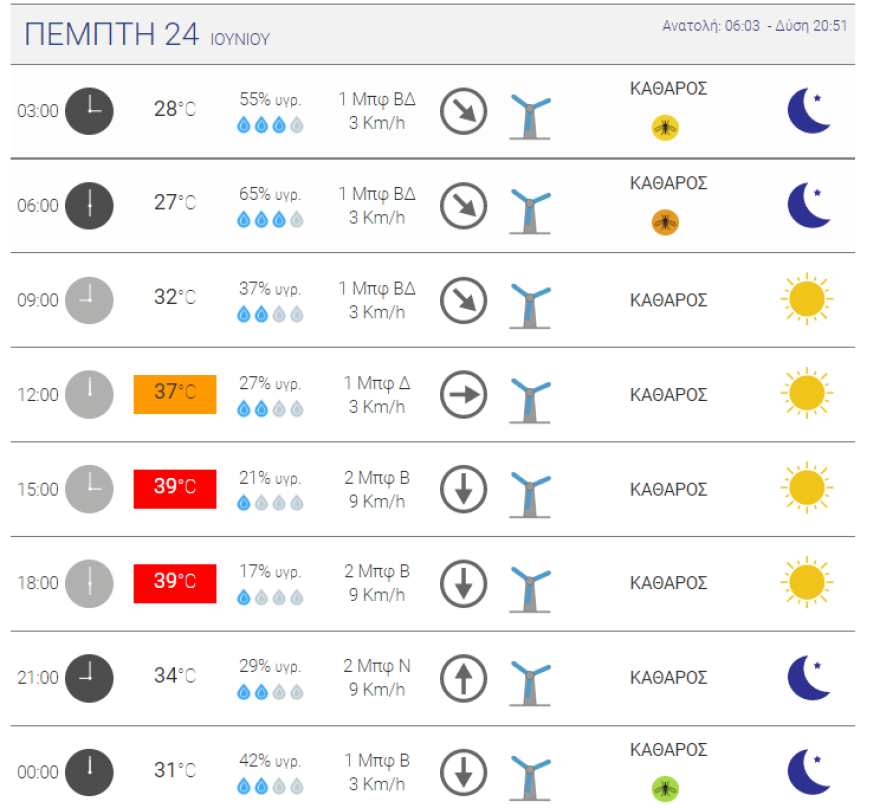Click the orange 37°C temperature box

[x=175, y=393]
